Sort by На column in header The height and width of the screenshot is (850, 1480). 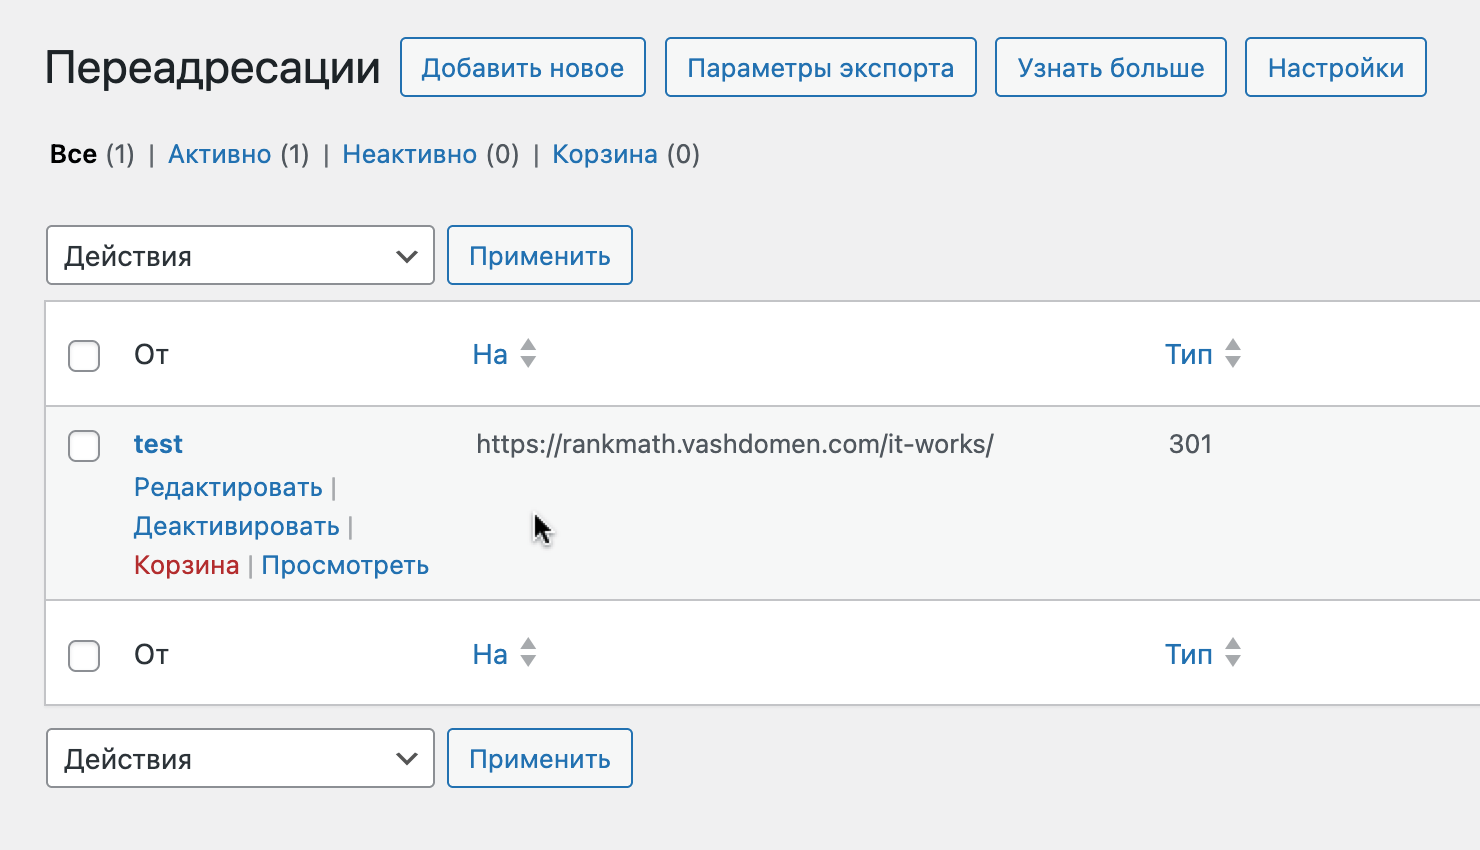pyautogui.click(x=490, y=354)
